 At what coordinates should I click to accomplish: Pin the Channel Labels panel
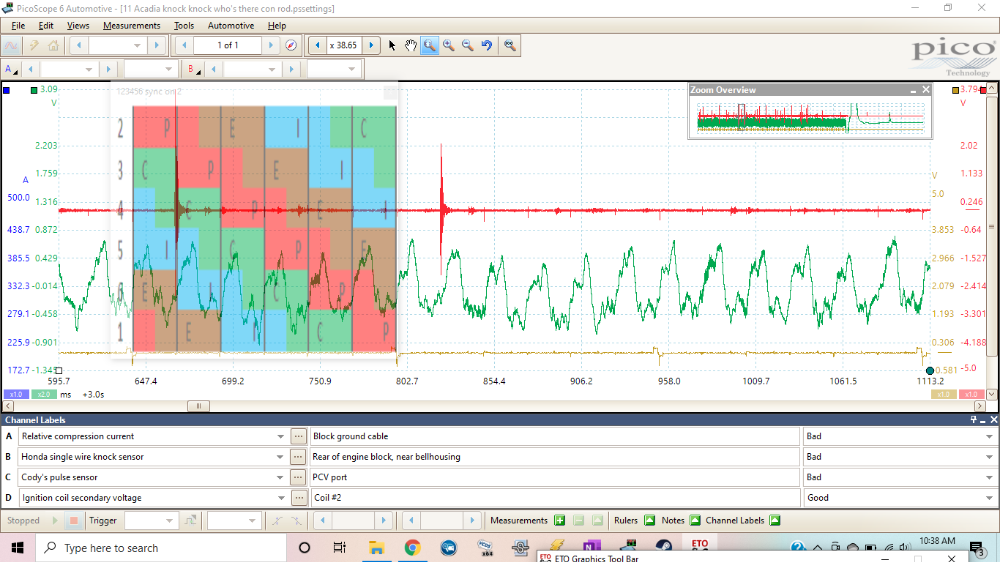tap(973, 420)
